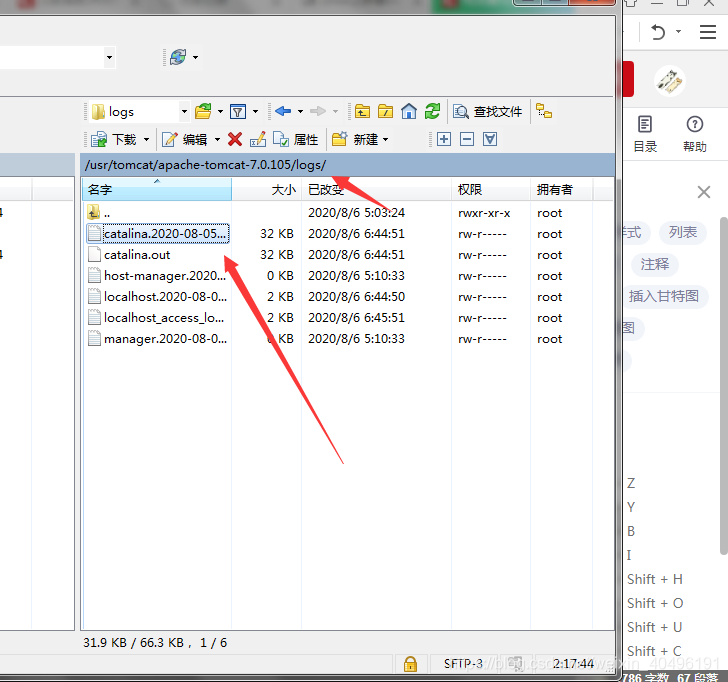Expand the open-directory icon dropdown arrow
This screenshot has width=728, height=682.
click(x=221, y=111)
